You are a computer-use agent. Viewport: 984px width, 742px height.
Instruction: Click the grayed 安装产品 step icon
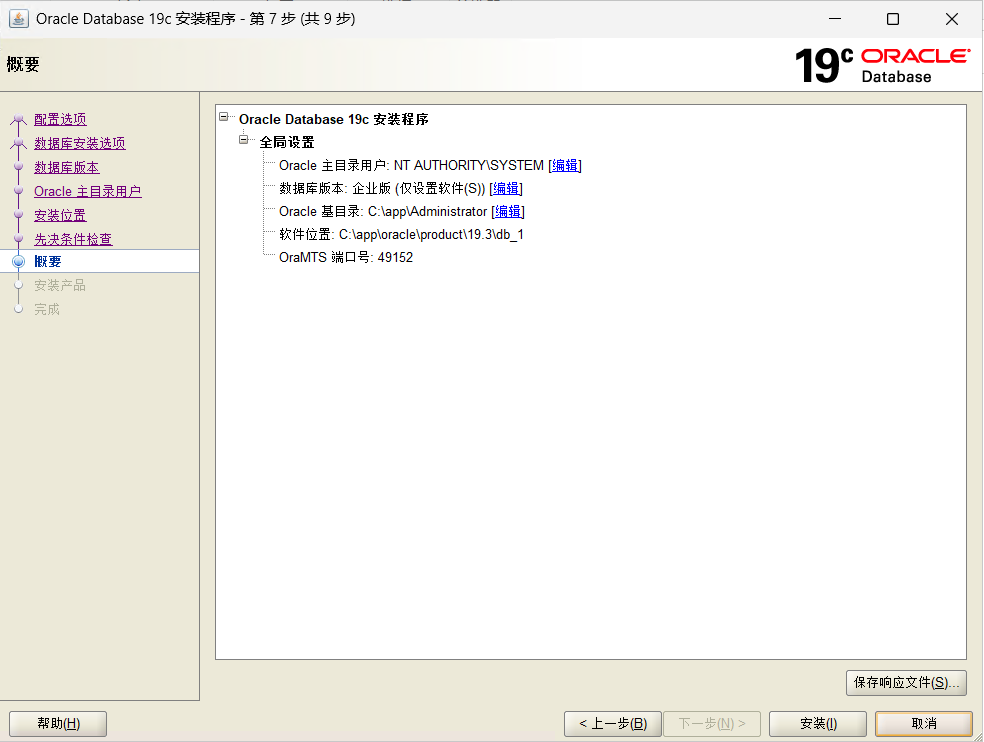(18, 285)
